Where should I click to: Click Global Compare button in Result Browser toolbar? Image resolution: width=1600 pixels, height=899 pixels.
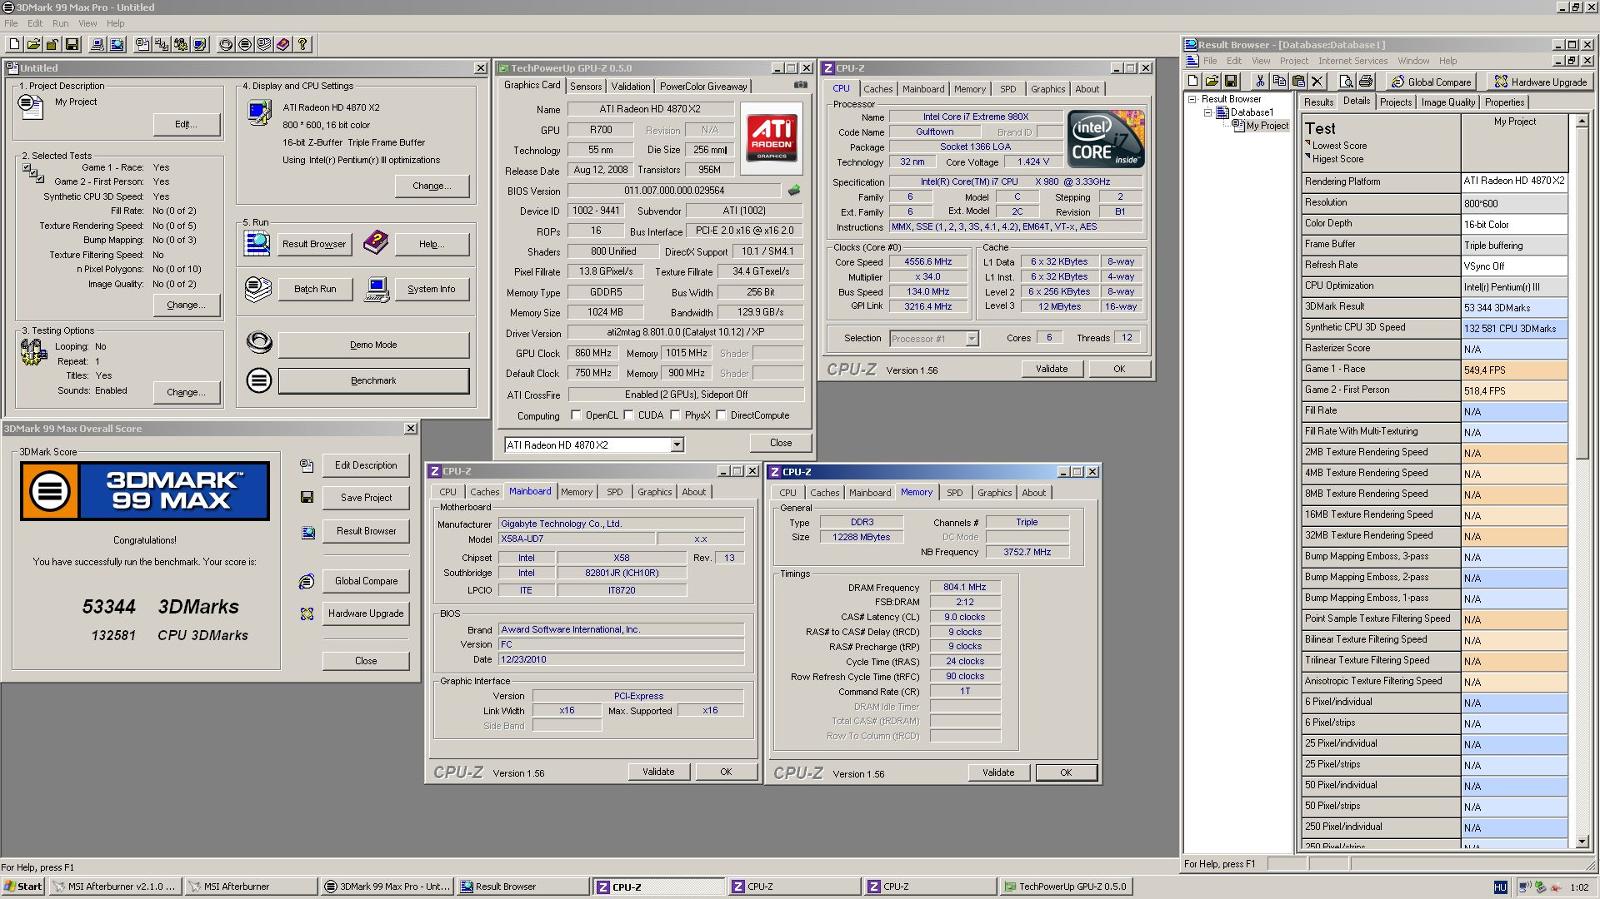1431,81
